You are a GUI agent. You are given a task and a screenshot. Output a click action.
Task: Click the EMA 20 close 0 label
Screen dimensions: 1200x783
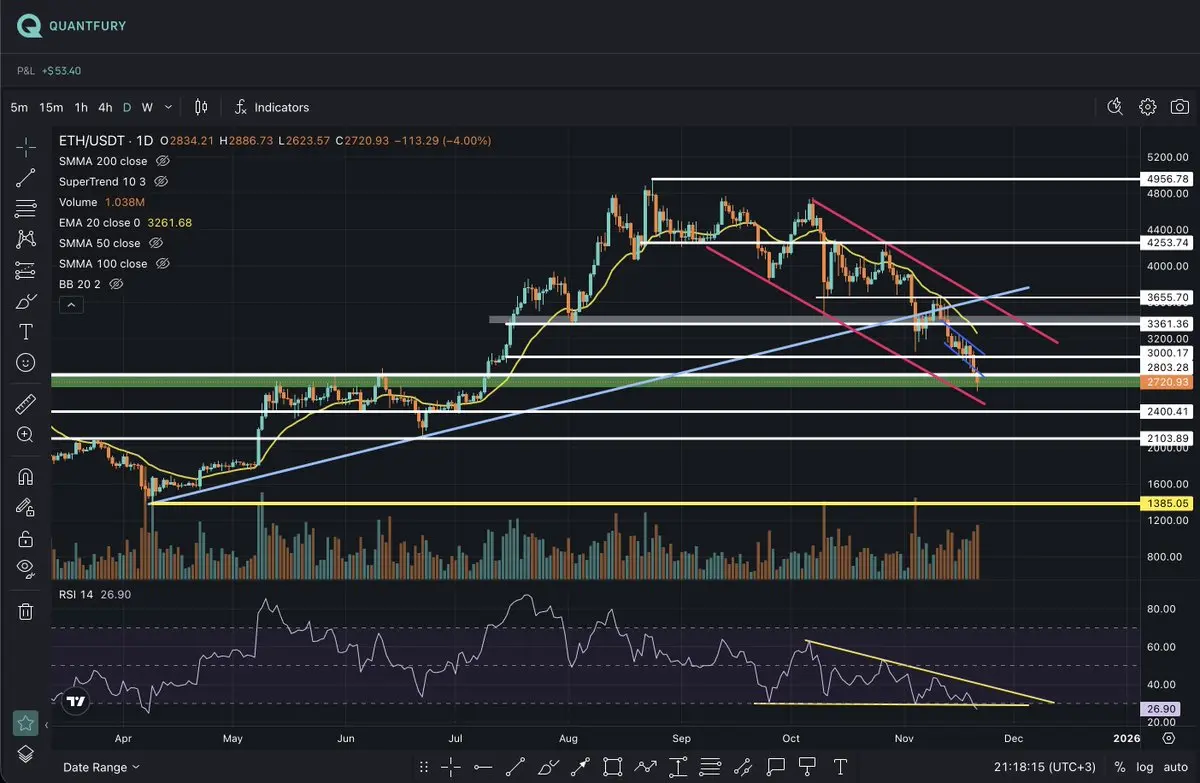100,223
